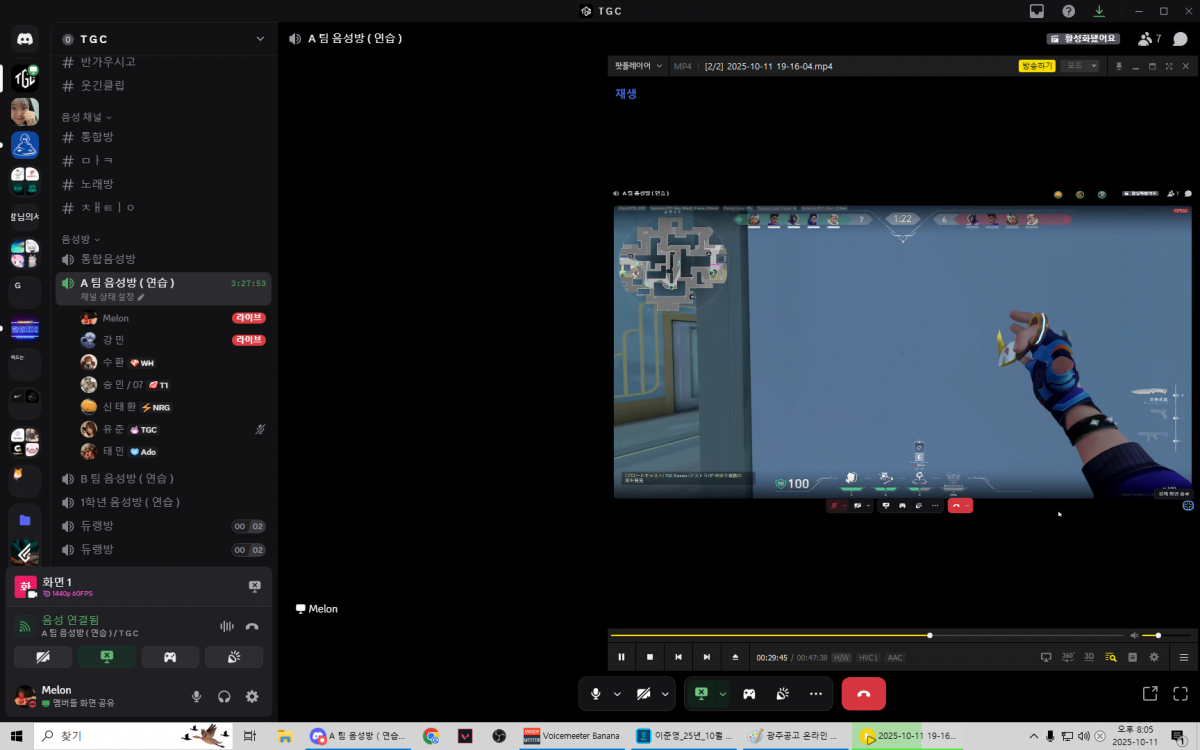The width and height of the screenshot is (1200, 750).
Task: Enter full screen stream view
Action: 1180,693
